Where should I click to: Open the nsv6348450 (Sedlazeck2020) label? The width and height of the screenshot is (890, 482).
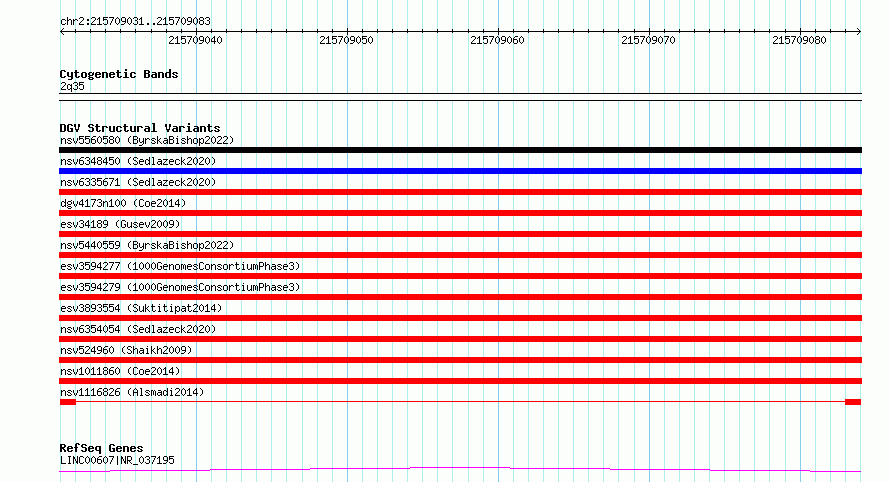pos(138,161)
